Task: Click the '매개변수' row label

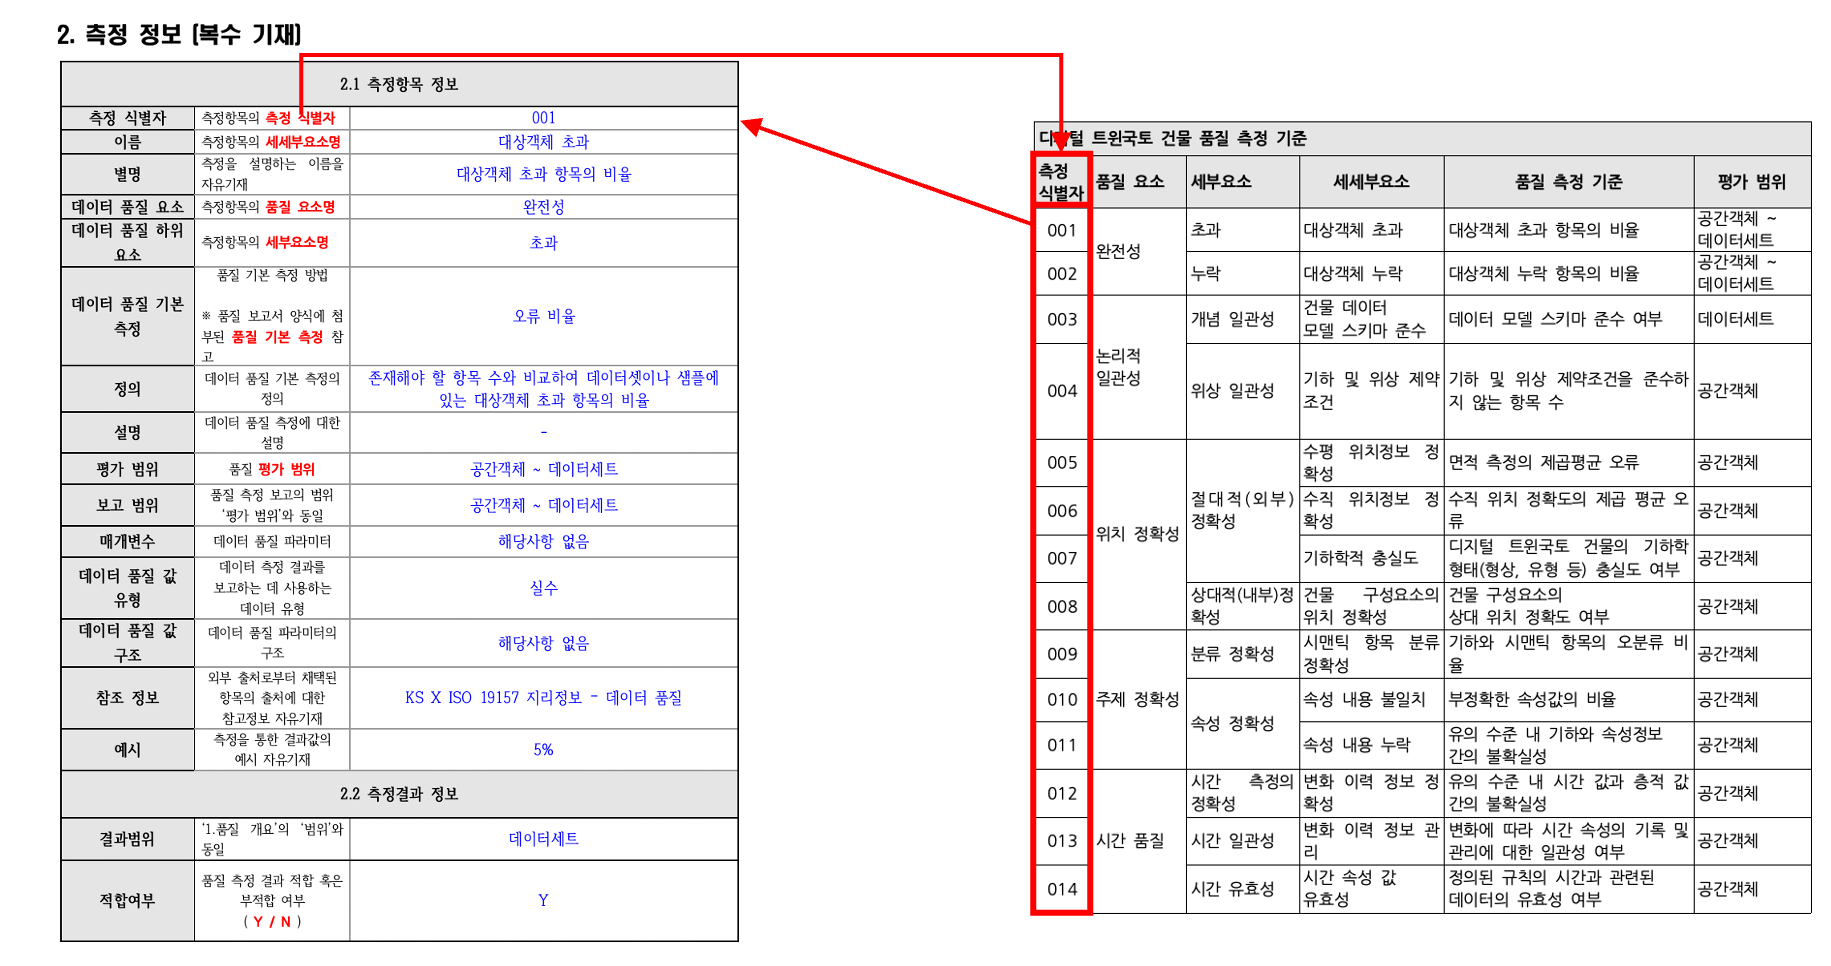Action: 127,541
